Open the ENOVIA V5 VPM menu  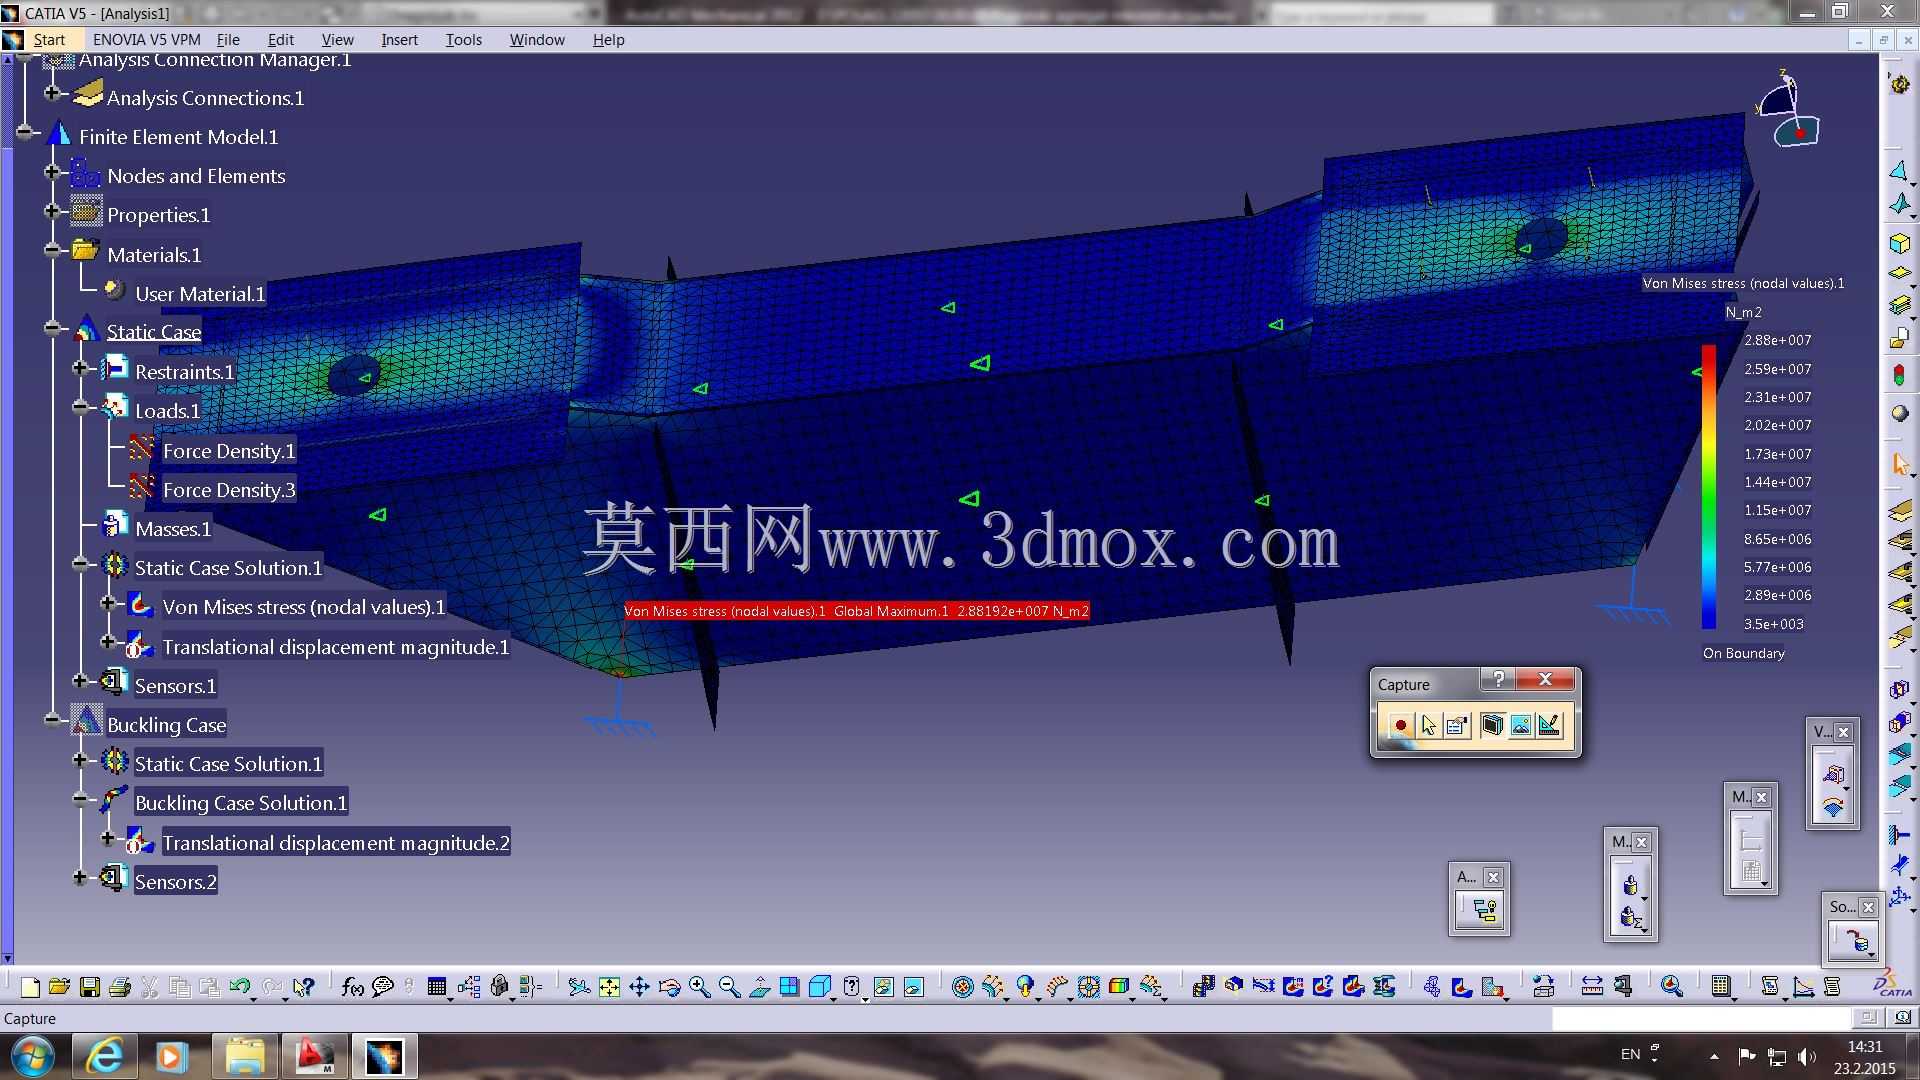[x=146, y=40]
